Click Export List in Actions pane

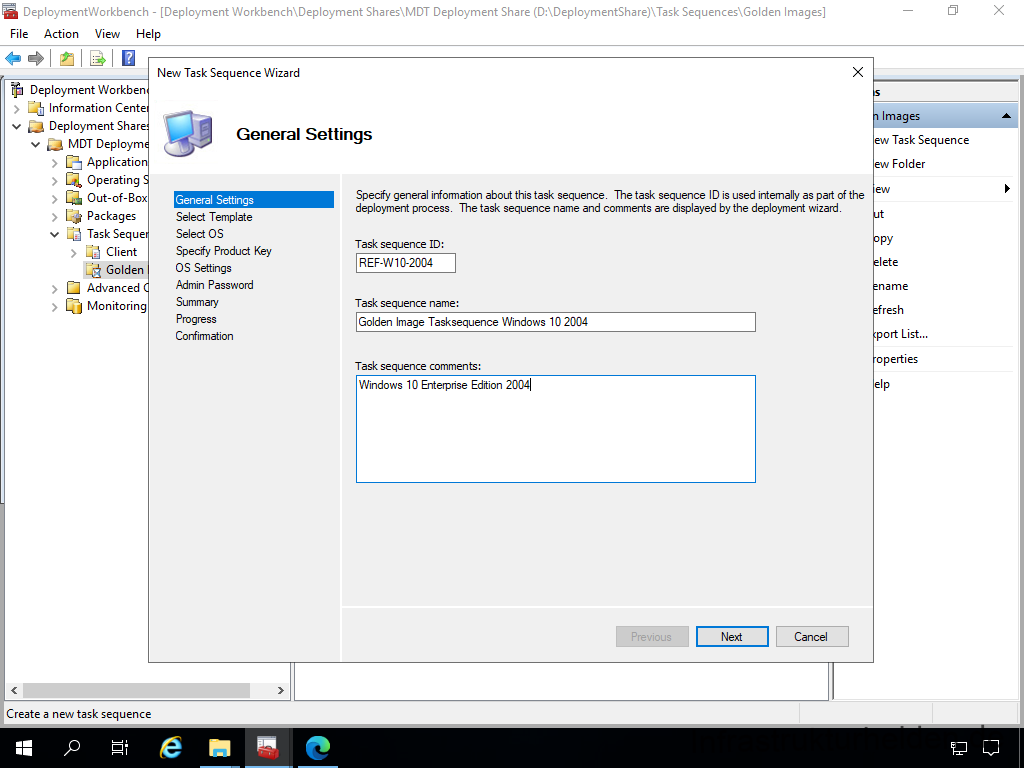point(901,334)
